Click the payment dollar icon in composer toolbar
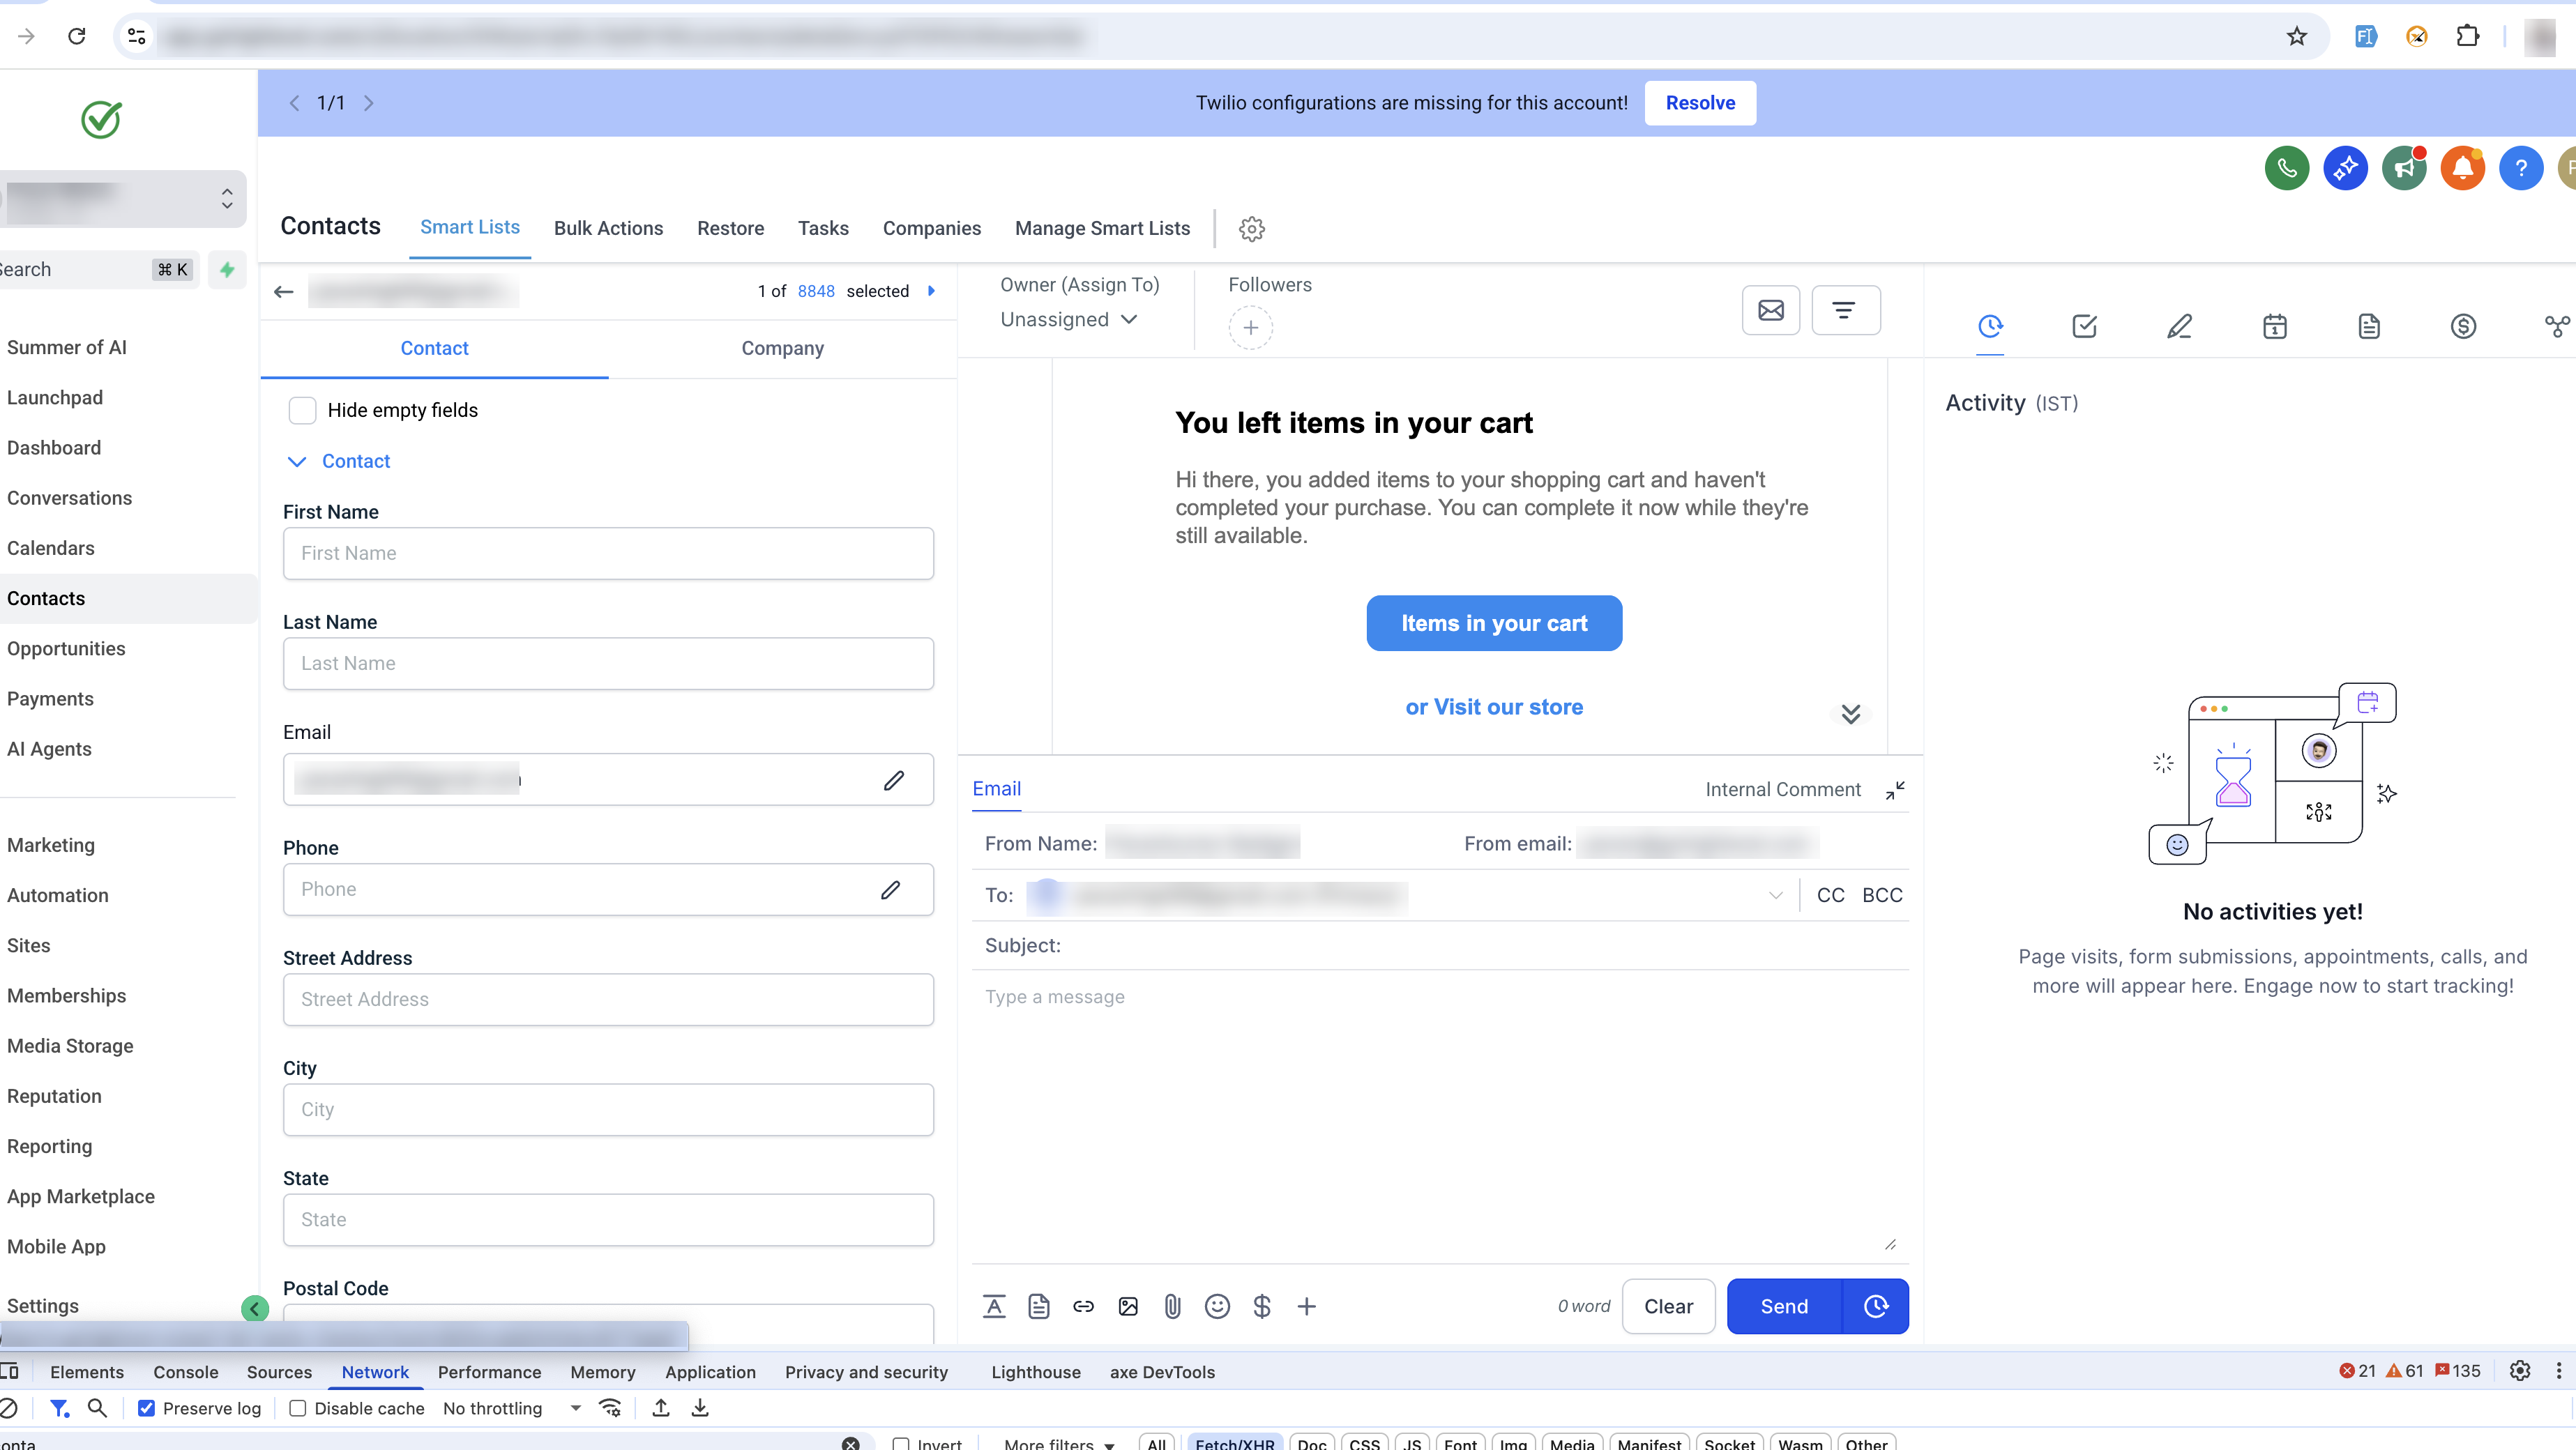The width and height of the screenshot is (2576, 1450). (1262, 1306)
